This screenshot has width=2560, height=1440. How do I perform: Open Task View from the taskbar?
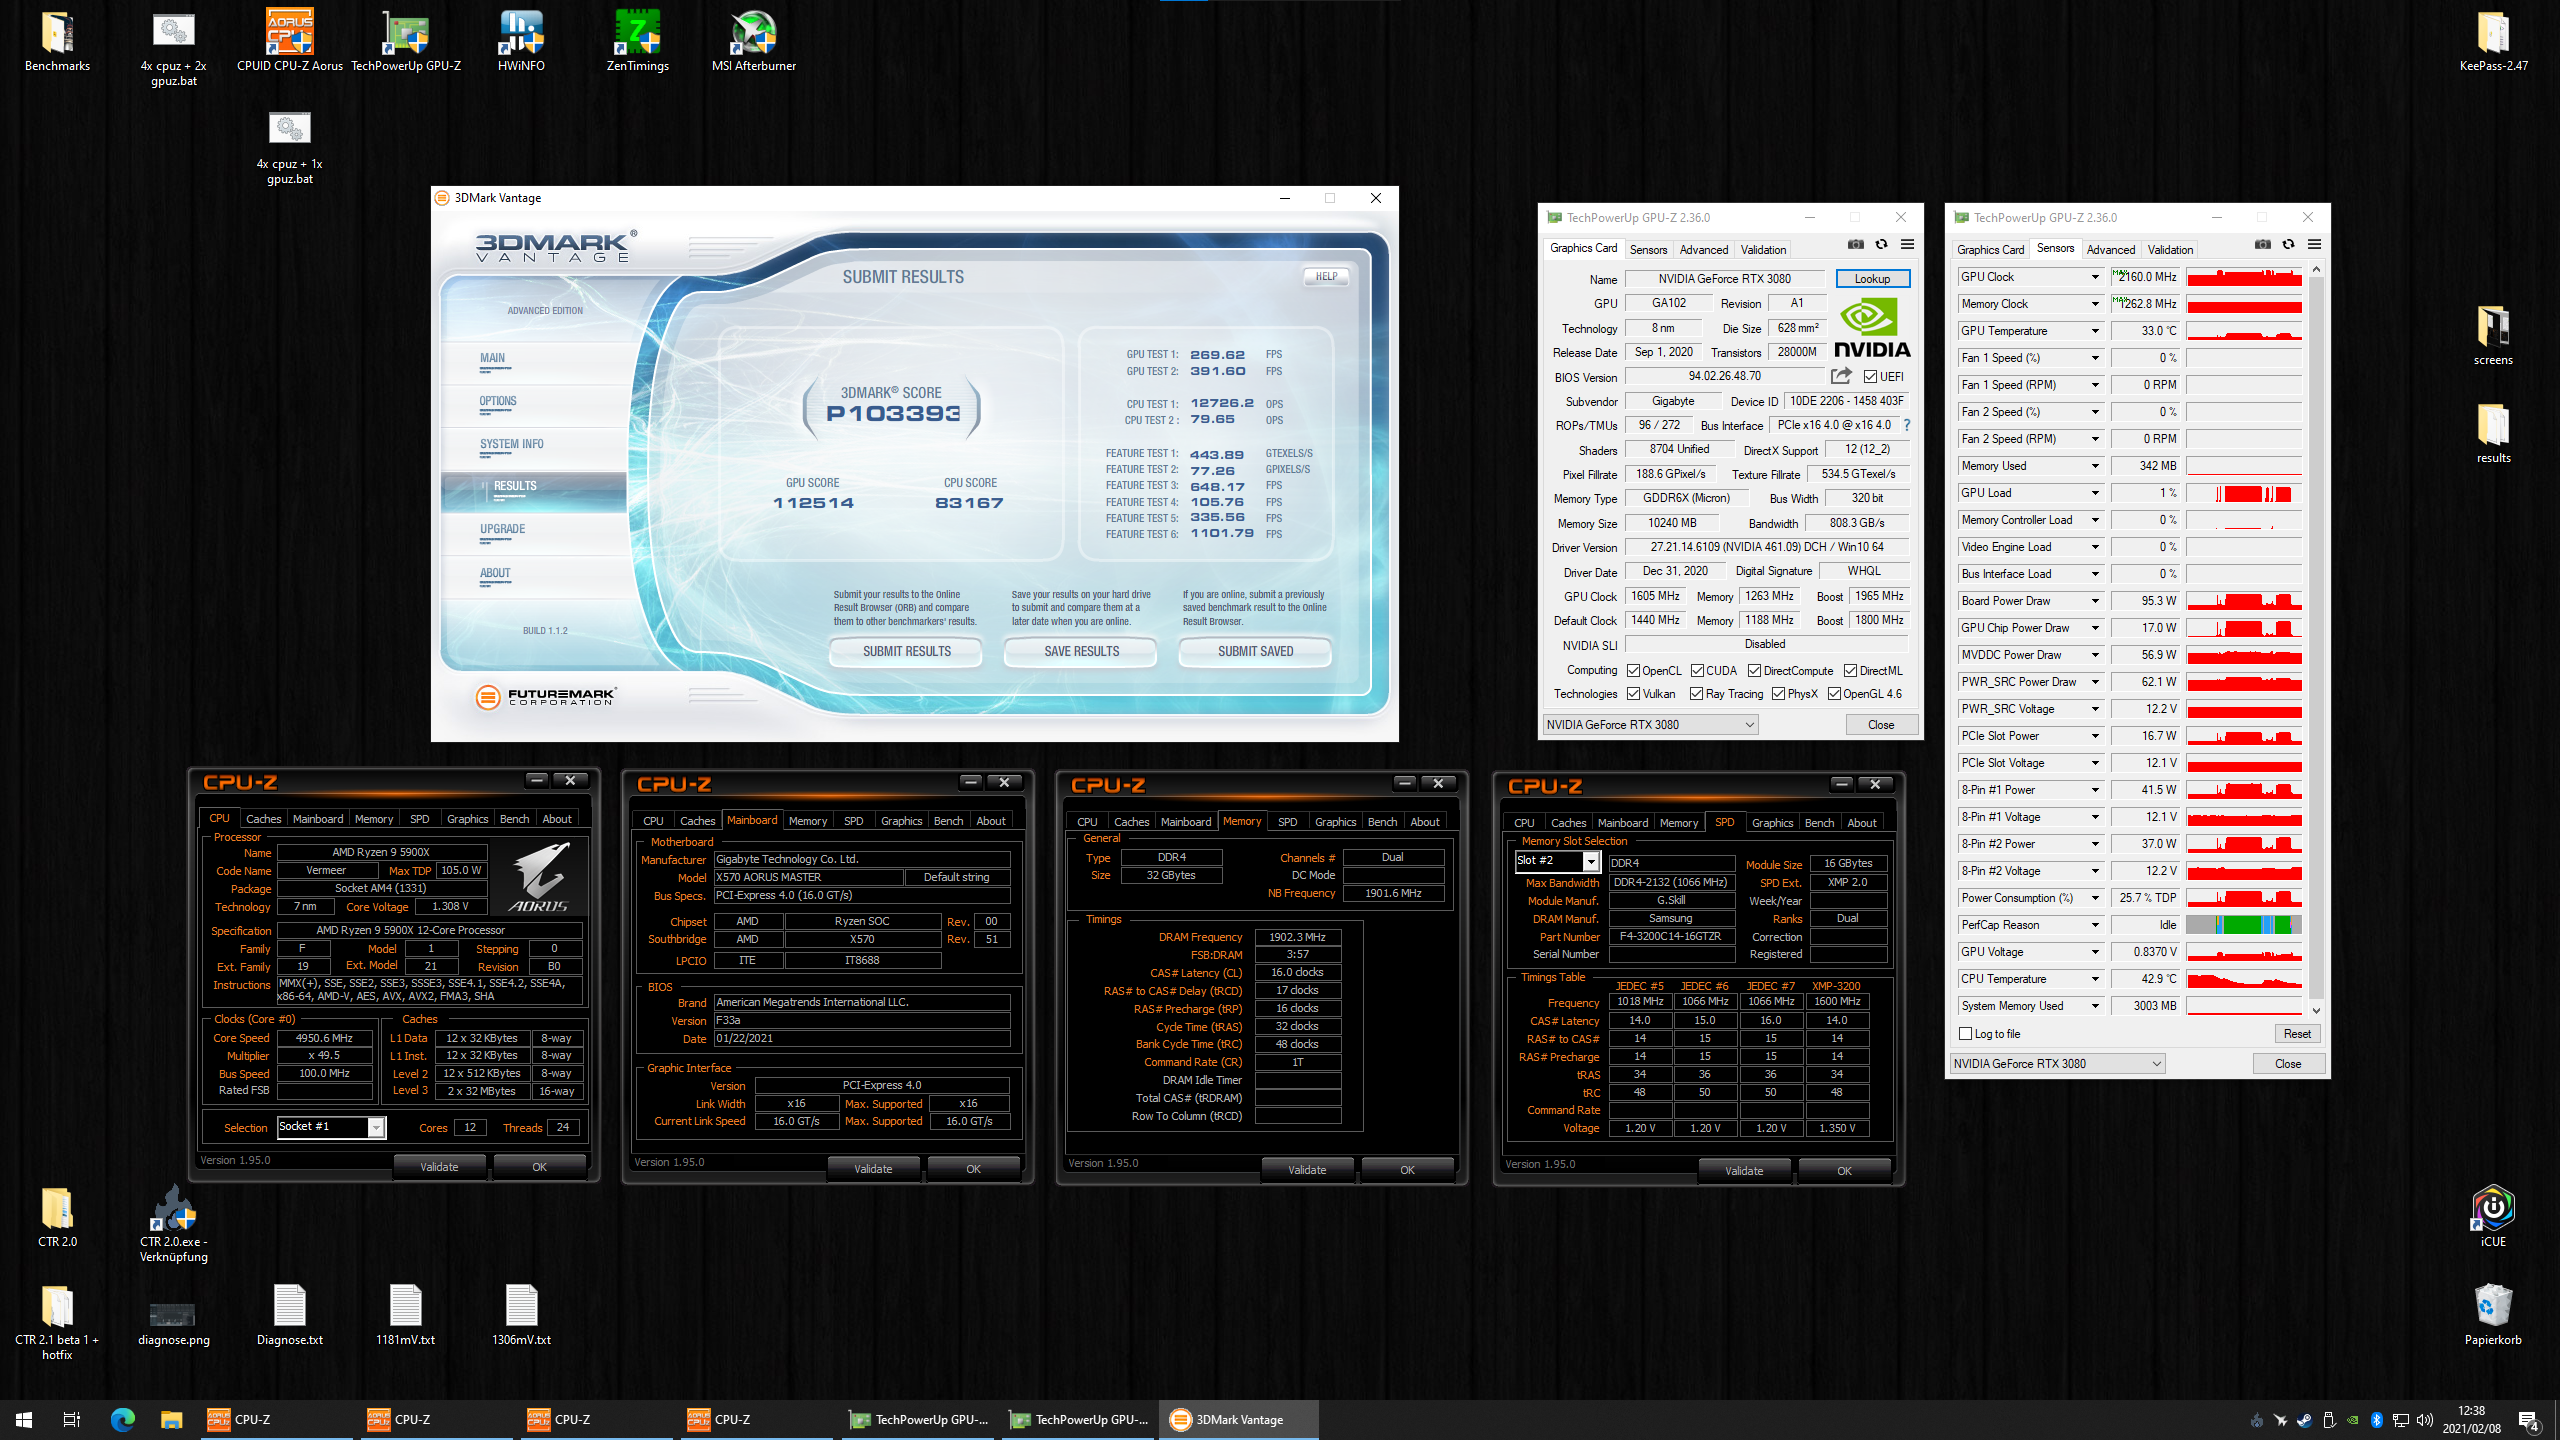click(x=72, y=1419)
